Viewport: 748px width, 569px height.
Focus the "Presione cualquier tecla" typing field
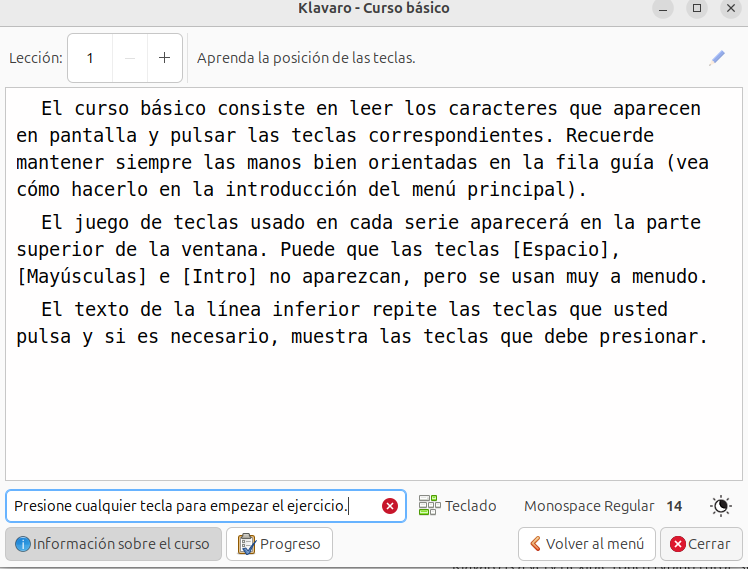(190, 506)
